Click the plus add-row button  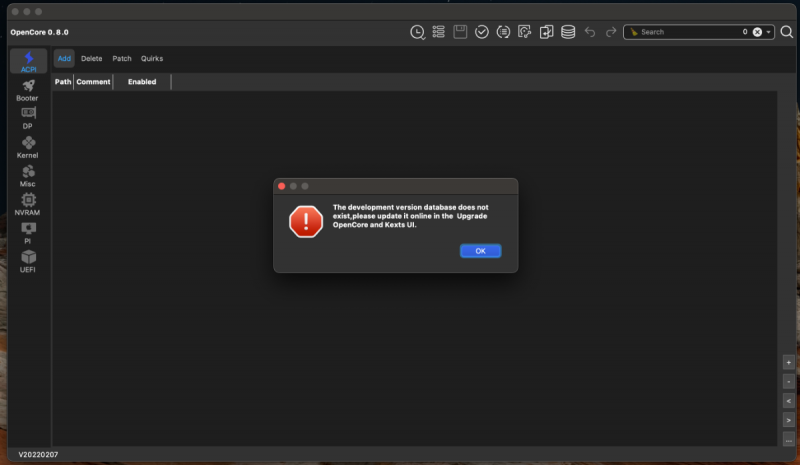point(789,362)
